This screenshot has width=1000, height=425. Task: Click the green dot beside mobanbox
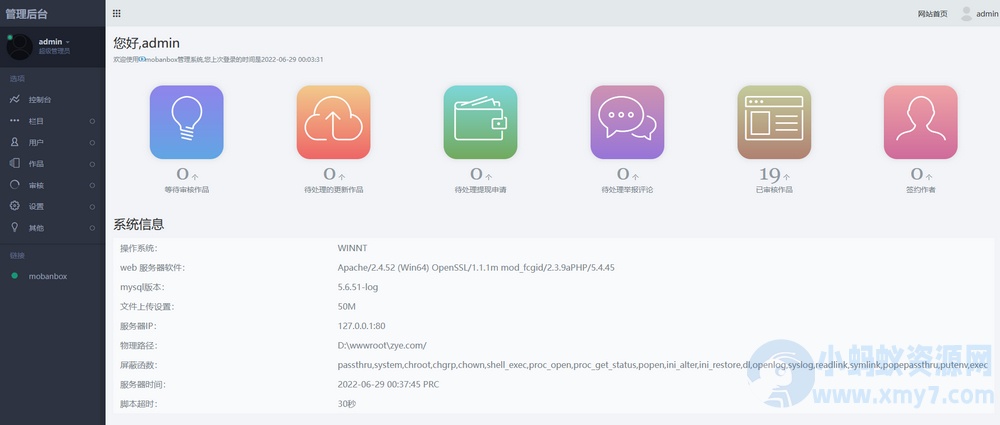[x=15, y=276]
